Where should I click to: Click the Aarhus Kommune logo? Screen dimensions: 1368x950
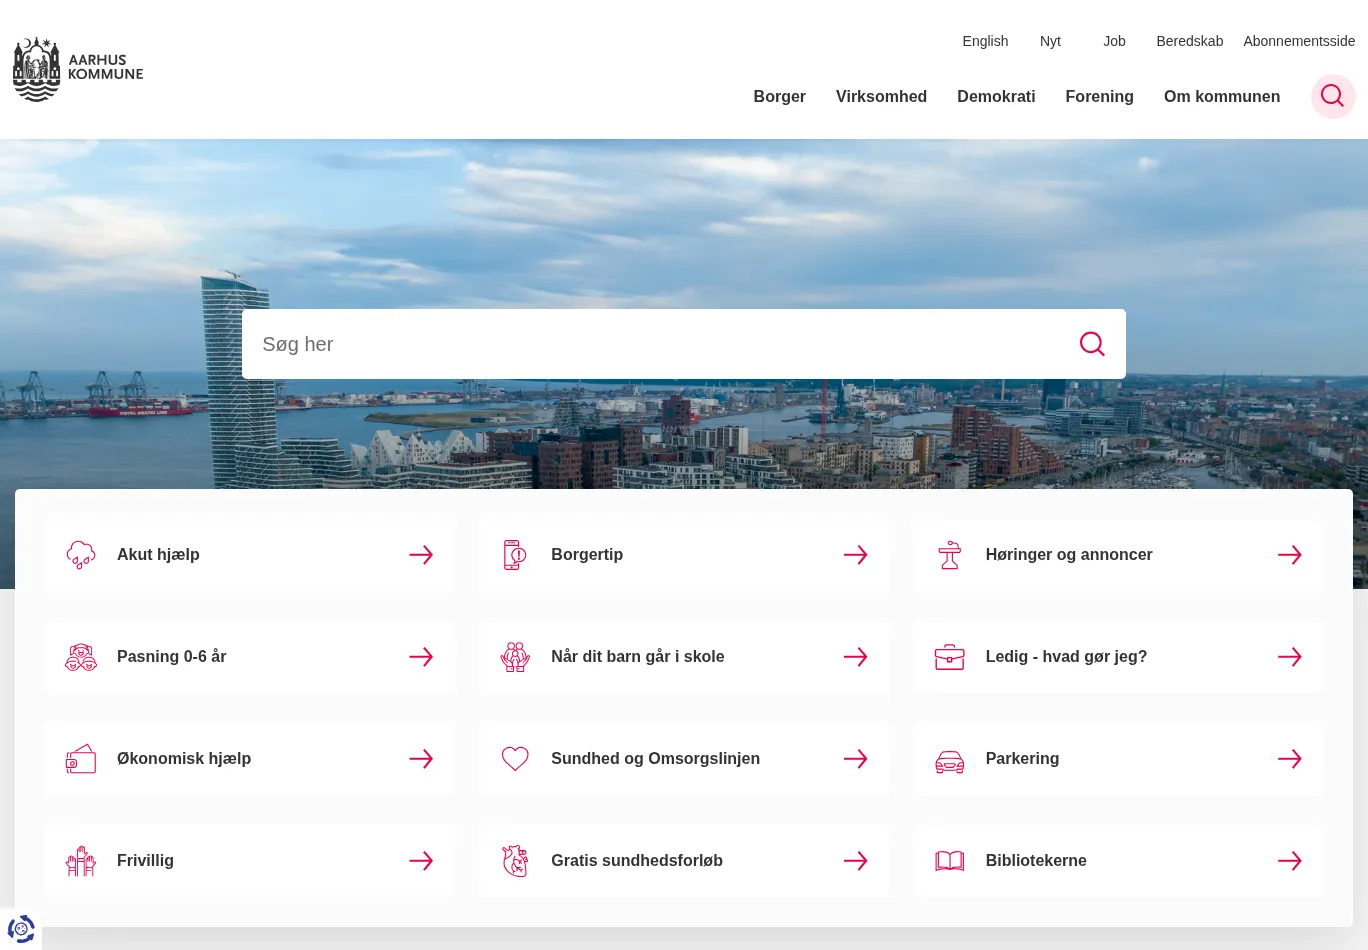click(78, 70)
